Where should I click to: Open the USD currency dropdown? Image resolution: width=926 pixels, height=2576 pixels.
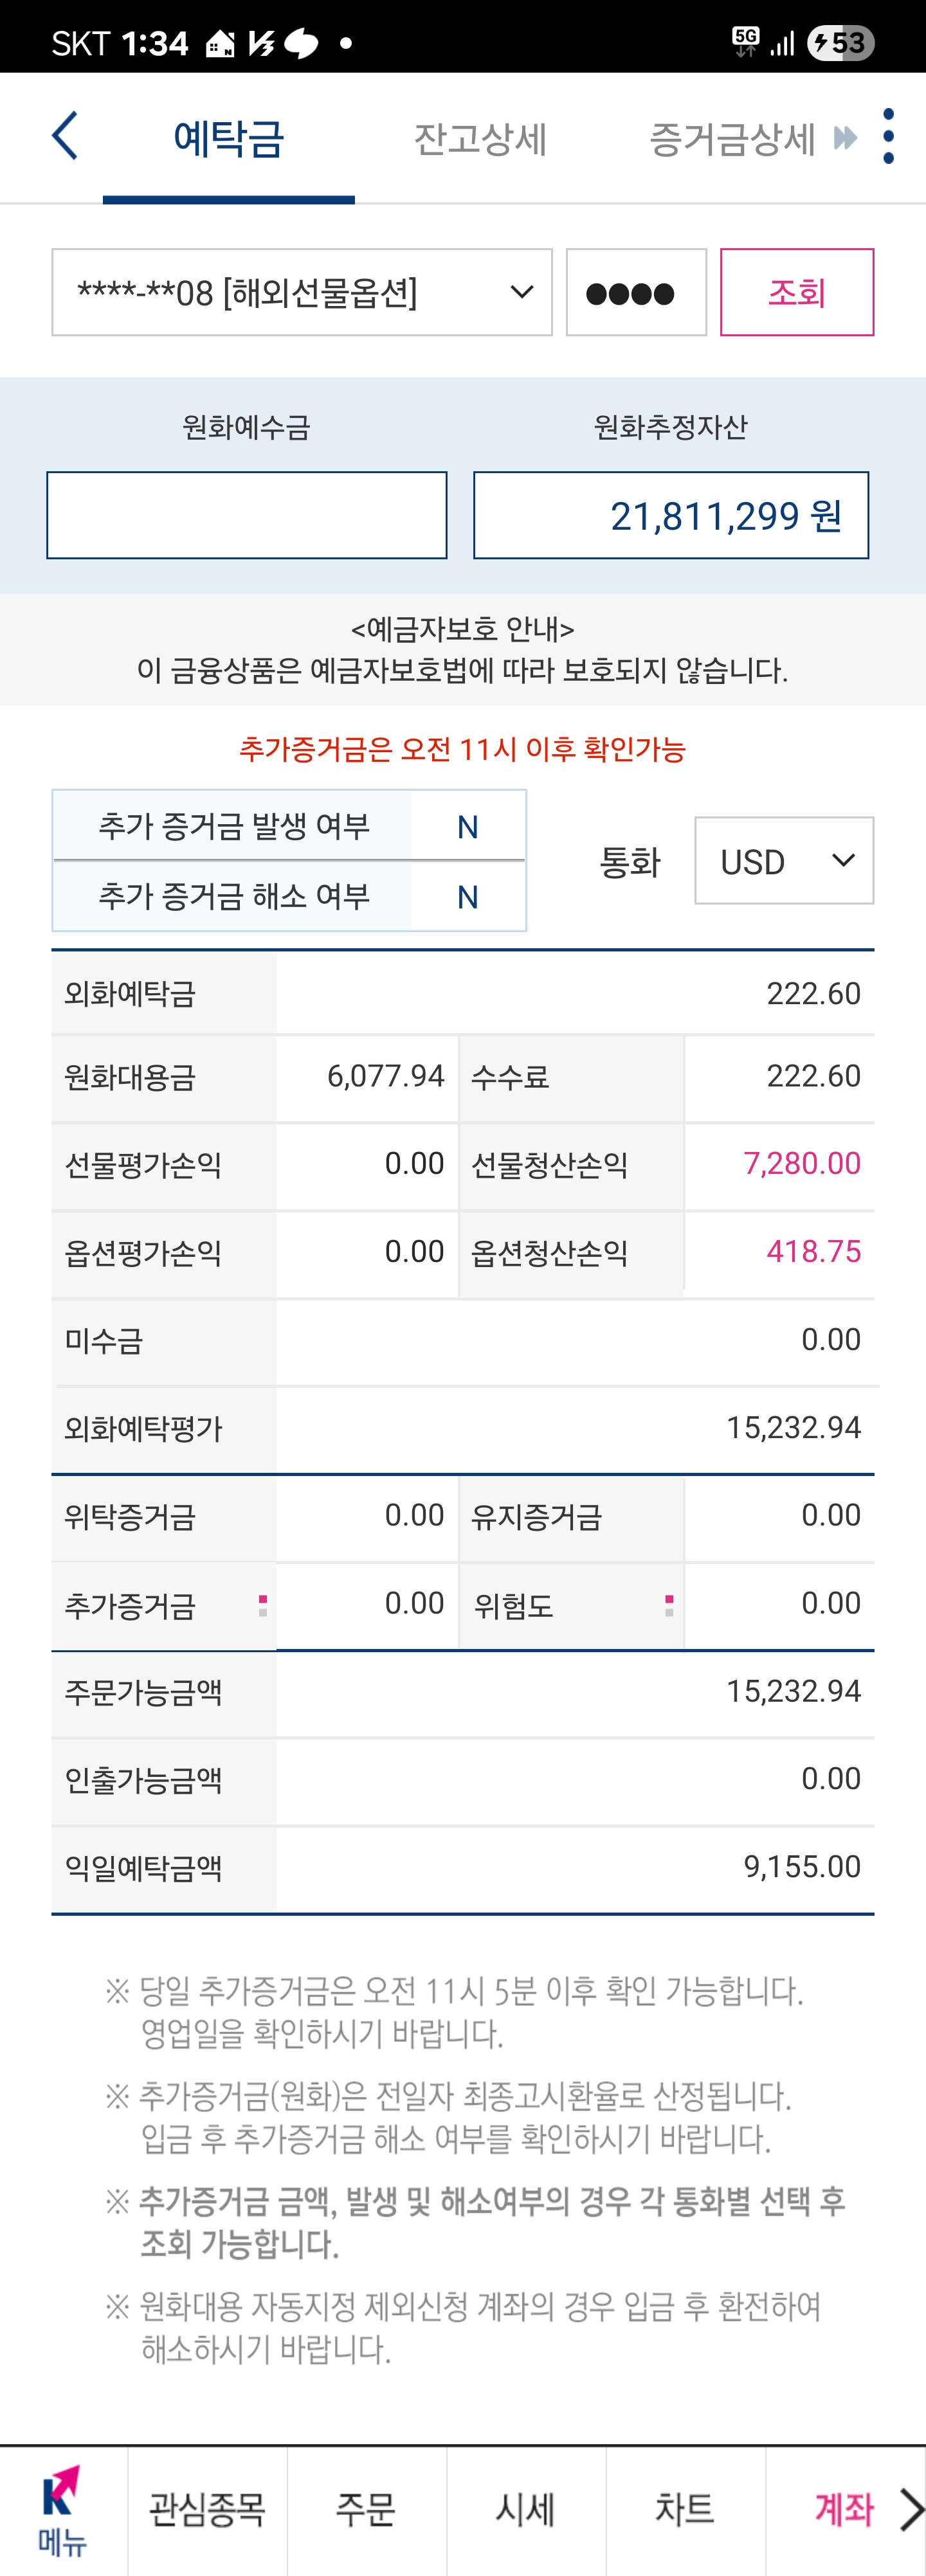784,861
